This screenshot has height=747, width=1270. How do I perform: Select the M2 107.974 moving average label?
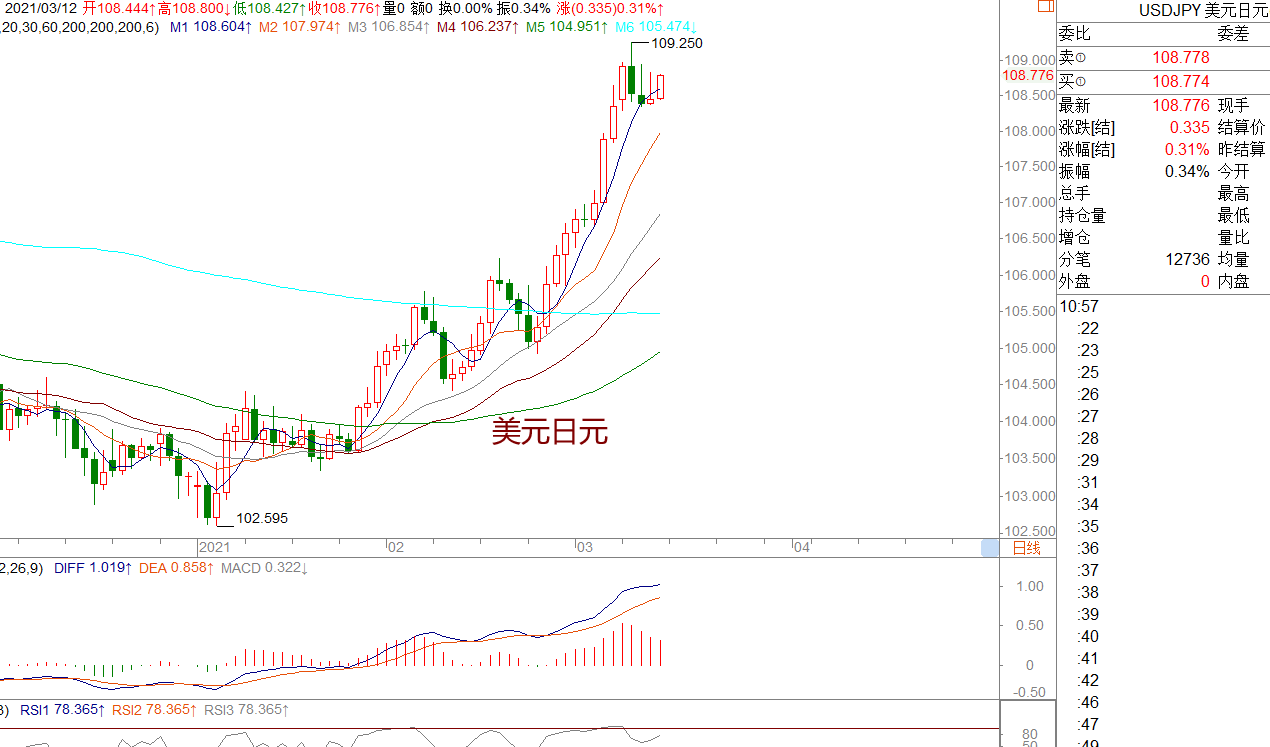(x=299, y=27)
